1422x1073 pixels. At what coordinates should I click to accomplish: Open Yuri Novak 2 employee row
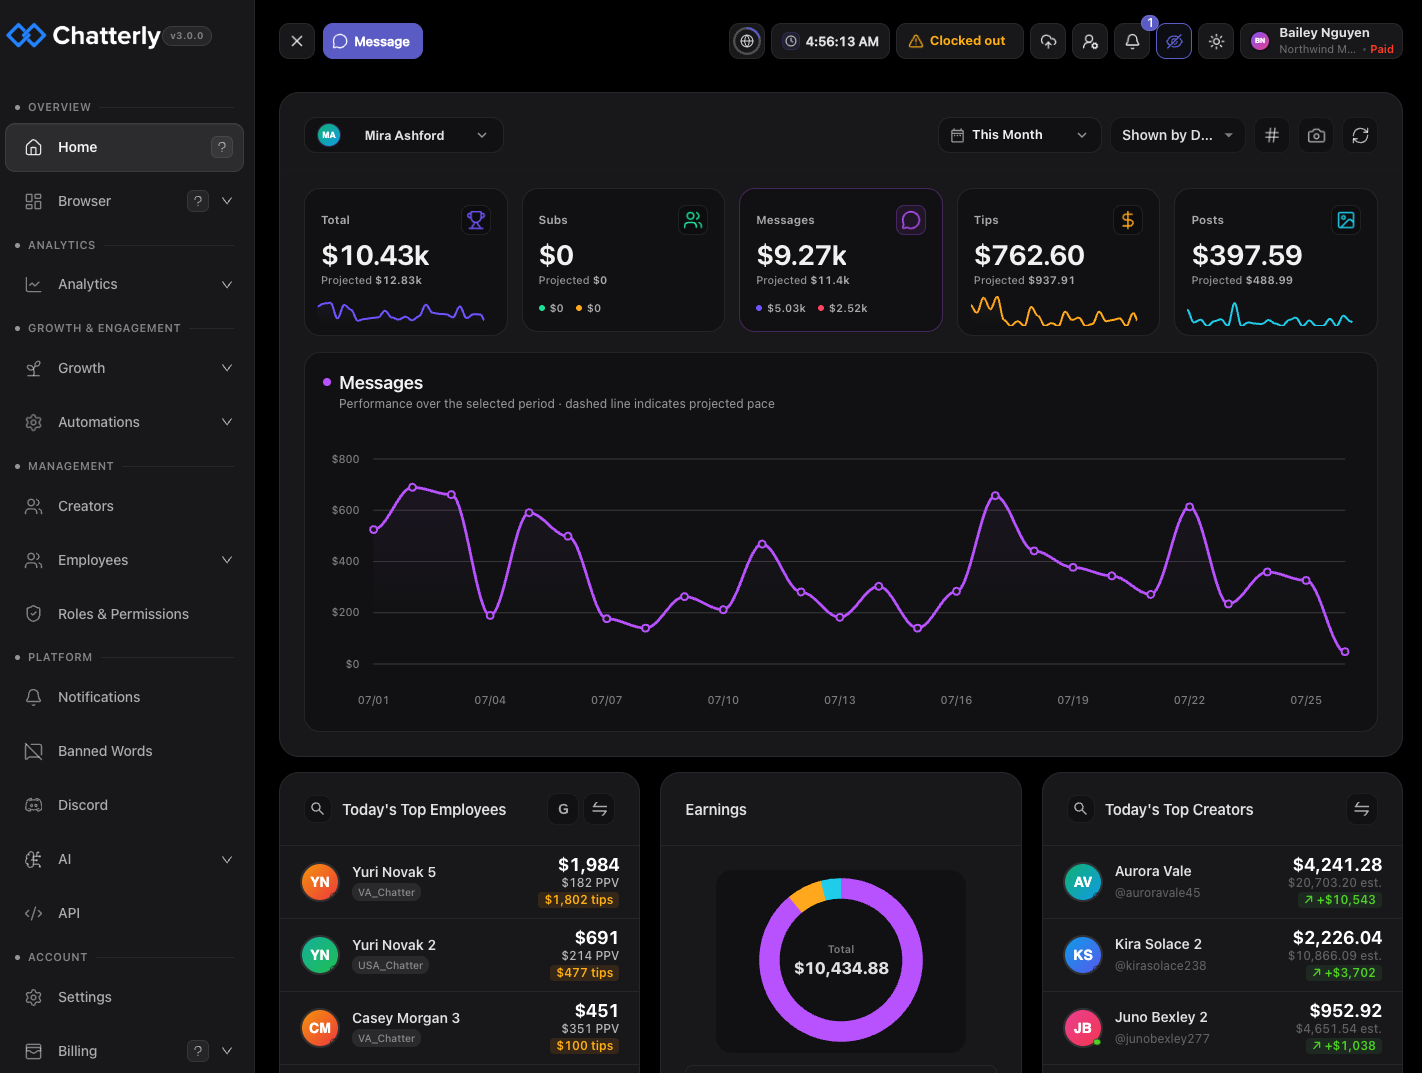pos(460,955)
